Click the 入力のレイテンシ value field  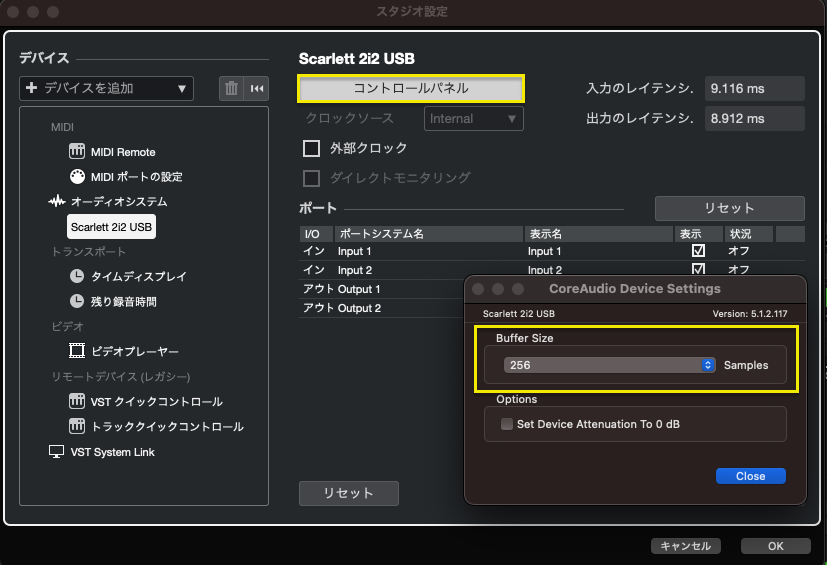click(754, 89)
